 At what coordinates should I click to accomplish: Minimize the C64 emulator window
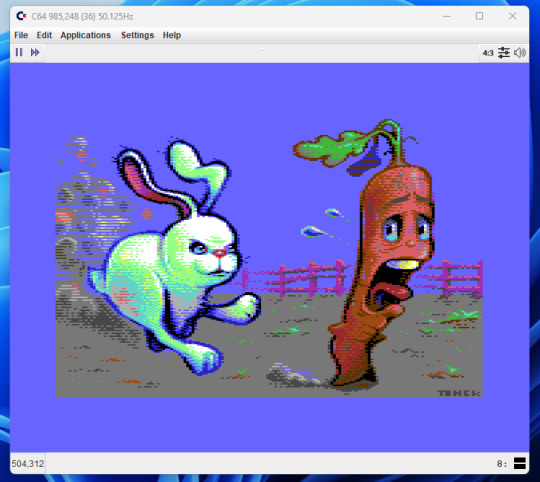pyautogui.click(x=447, y=16)
